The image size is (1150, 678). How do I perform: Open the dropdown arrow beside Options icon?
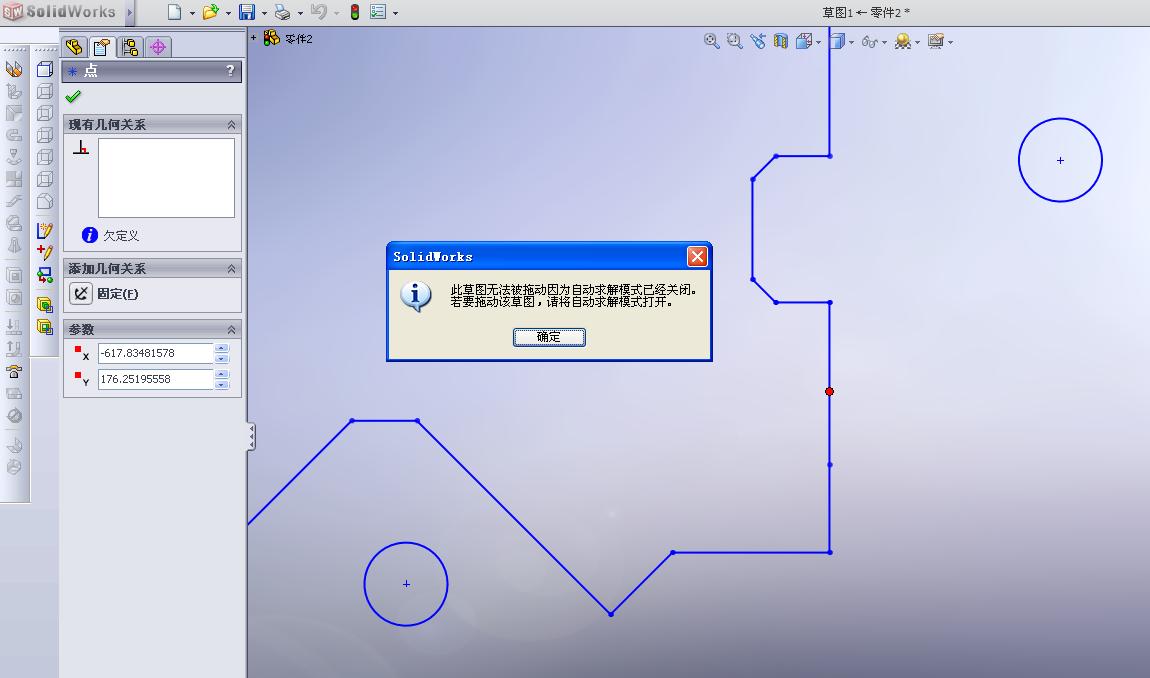point(395,13)
